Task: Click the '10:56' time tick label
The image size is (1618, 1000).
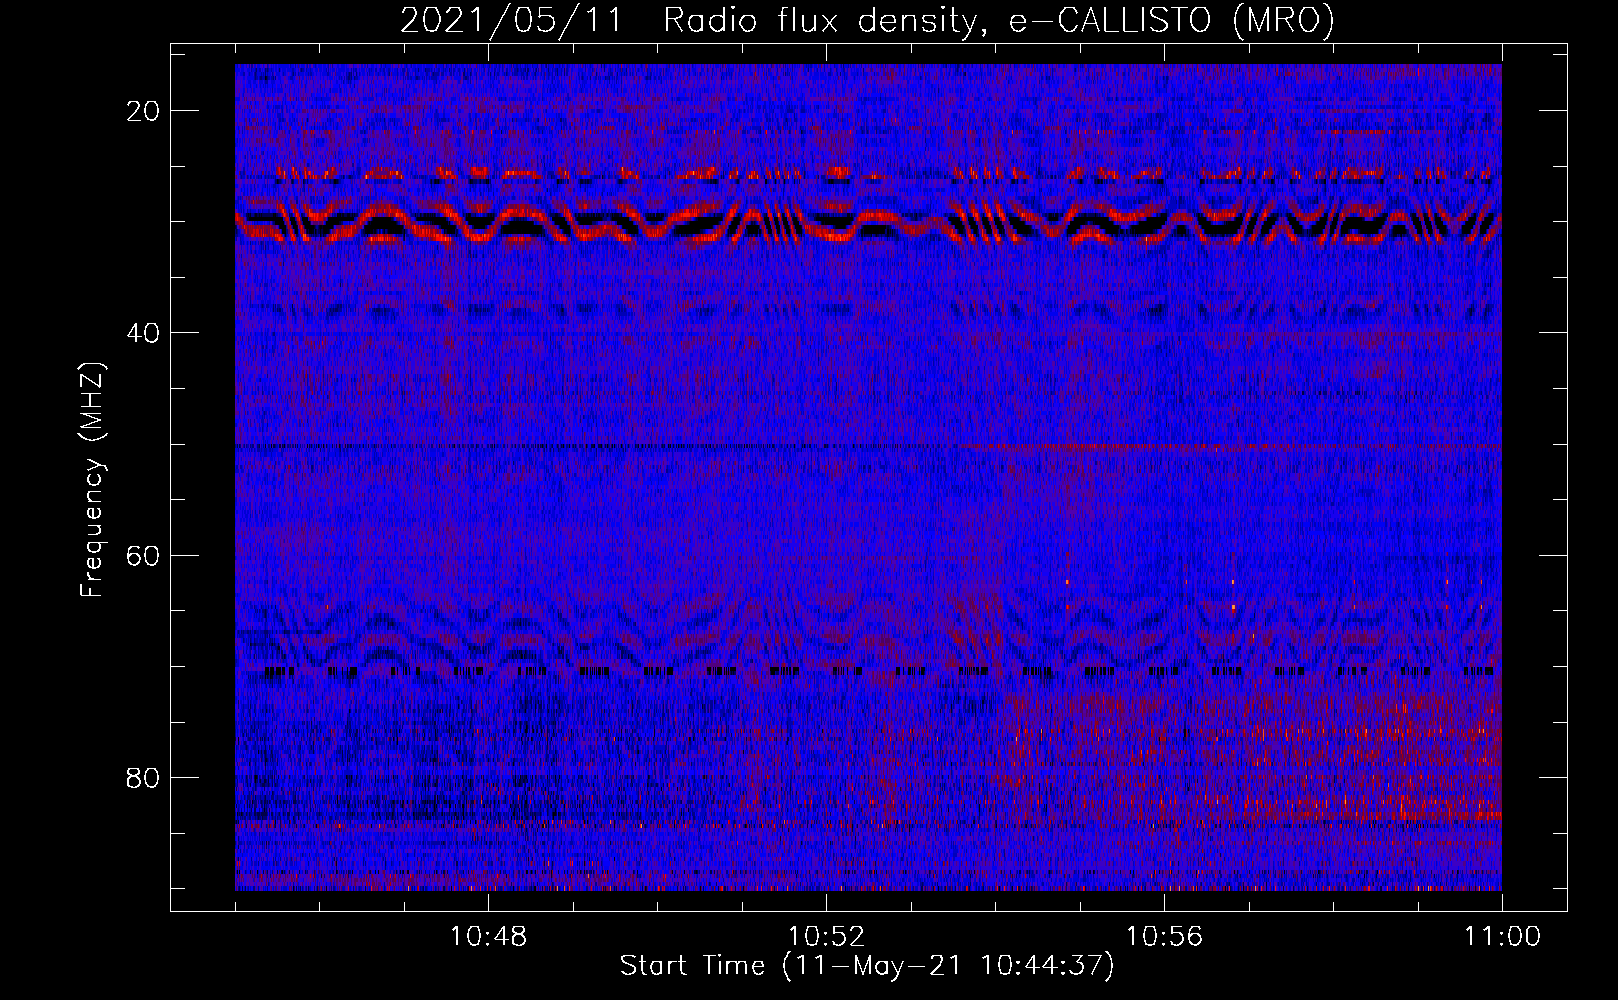Action: [x=1164, y=937]
